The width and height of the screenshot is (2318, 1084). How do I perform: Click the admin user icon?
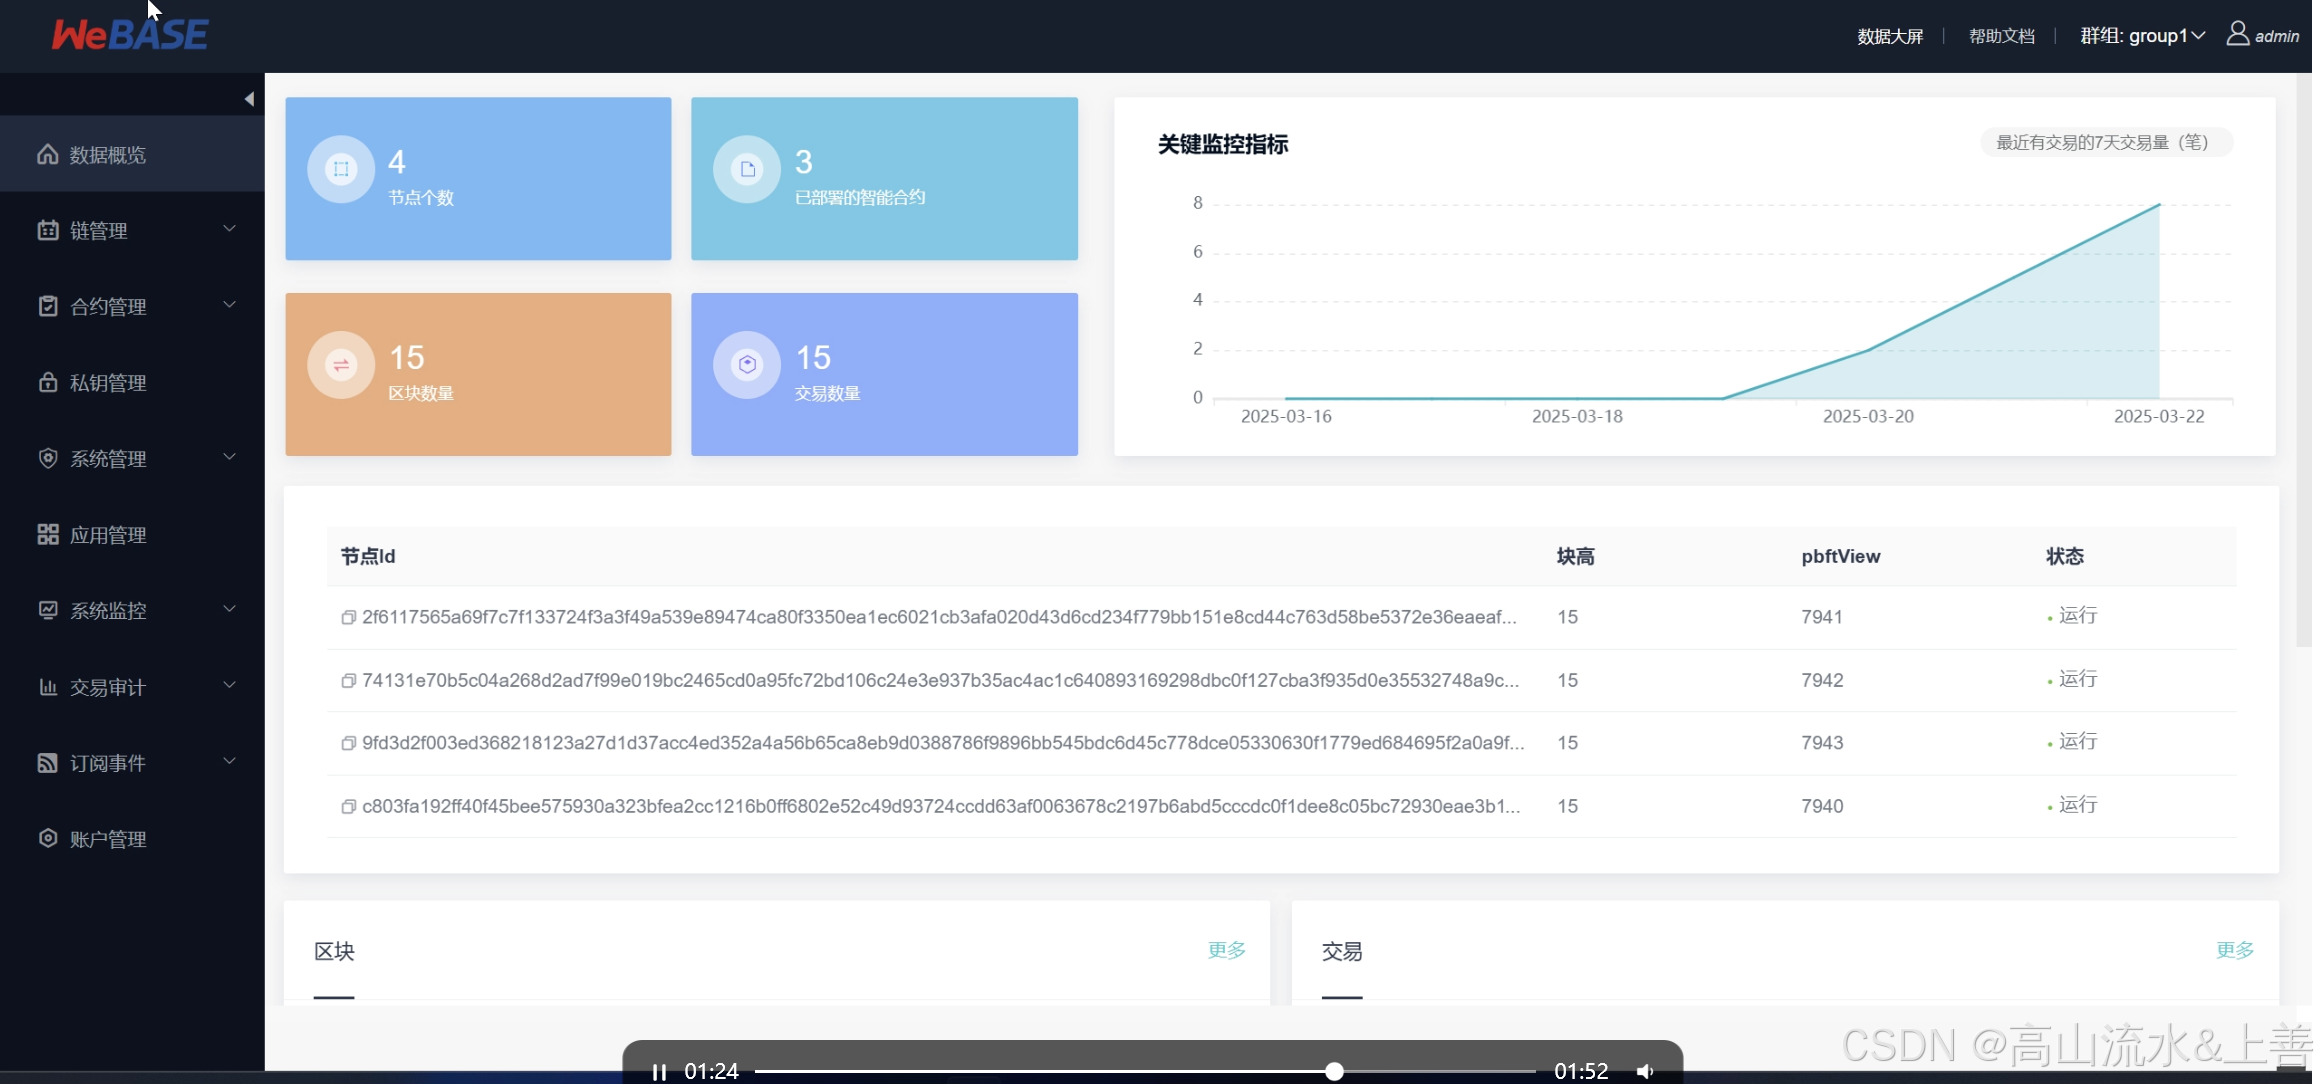coord(2237,35)
